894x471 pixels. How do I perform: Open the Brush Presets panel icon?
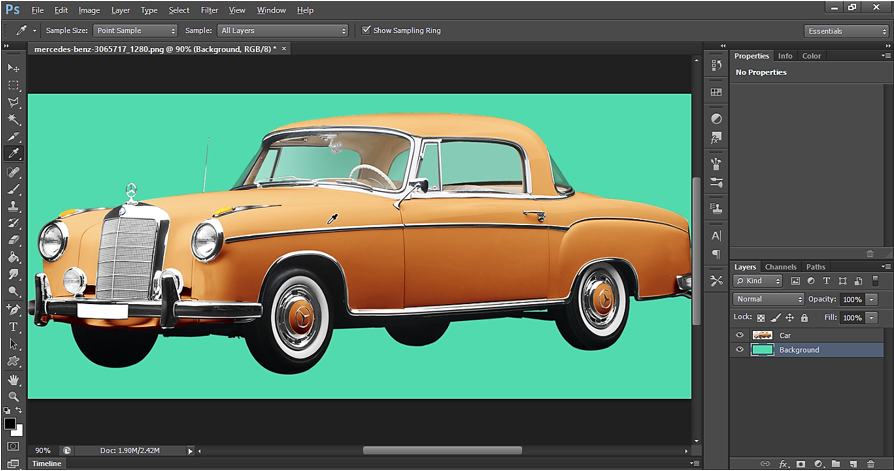717,182
